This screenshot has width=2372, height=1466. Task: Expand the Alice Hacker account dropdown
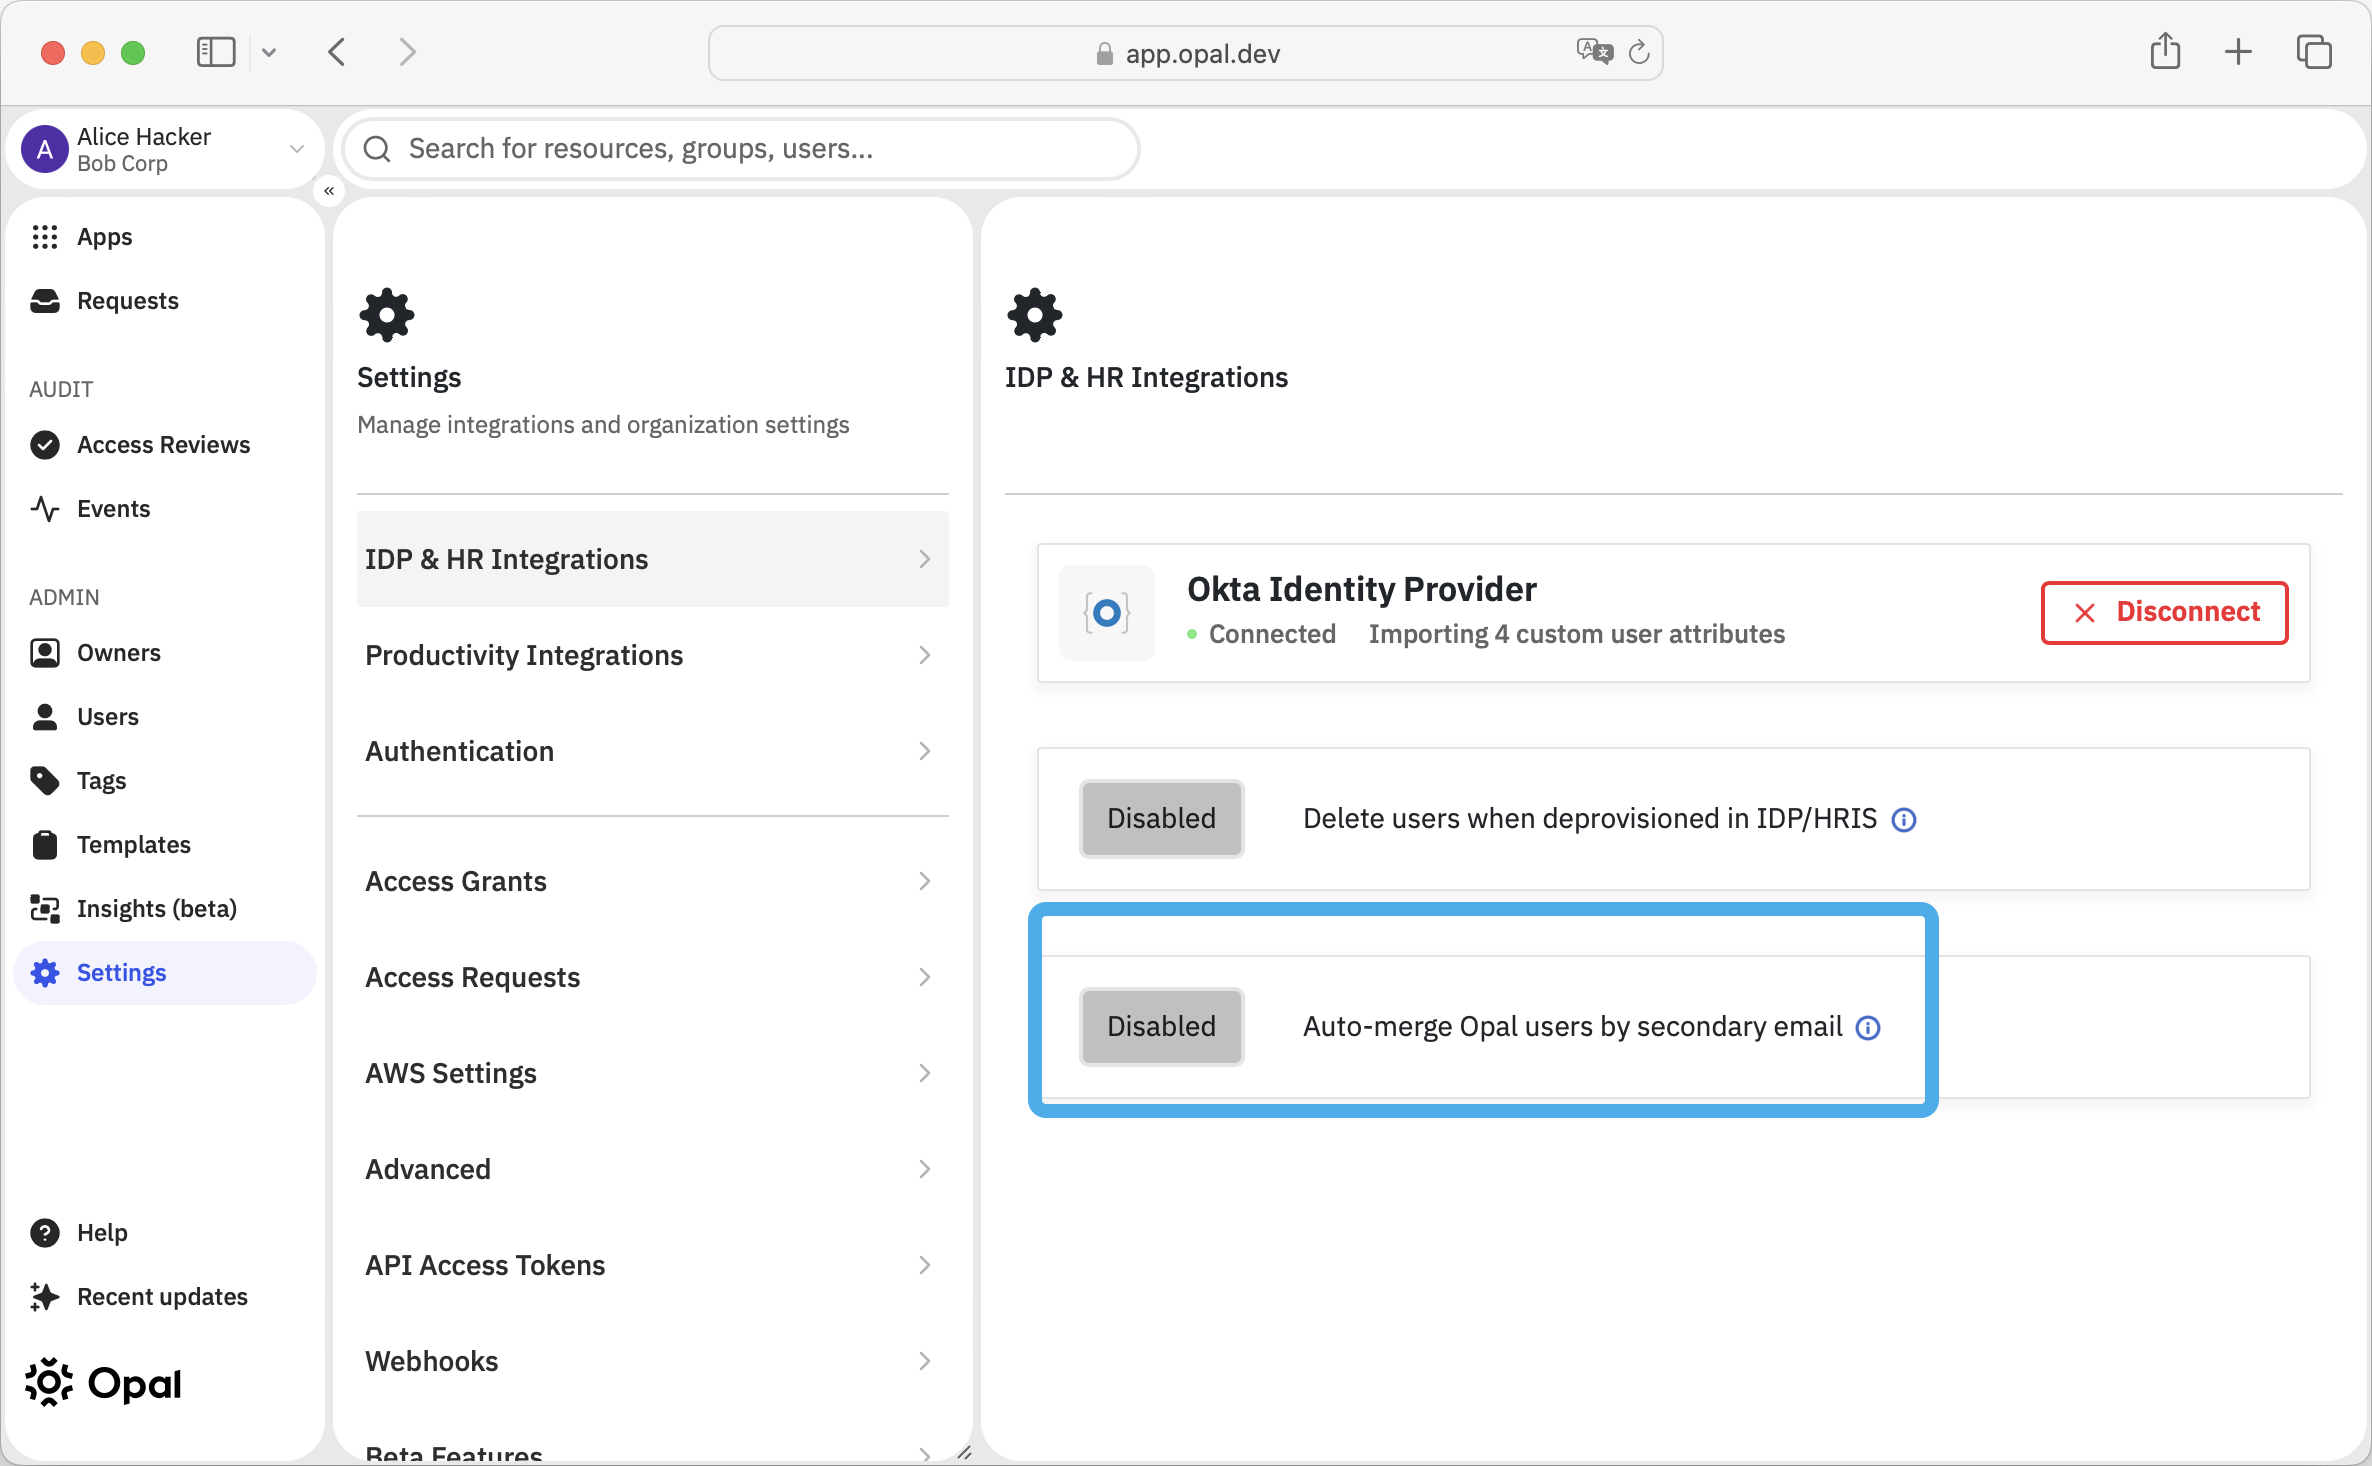click(x=297, y=149)
